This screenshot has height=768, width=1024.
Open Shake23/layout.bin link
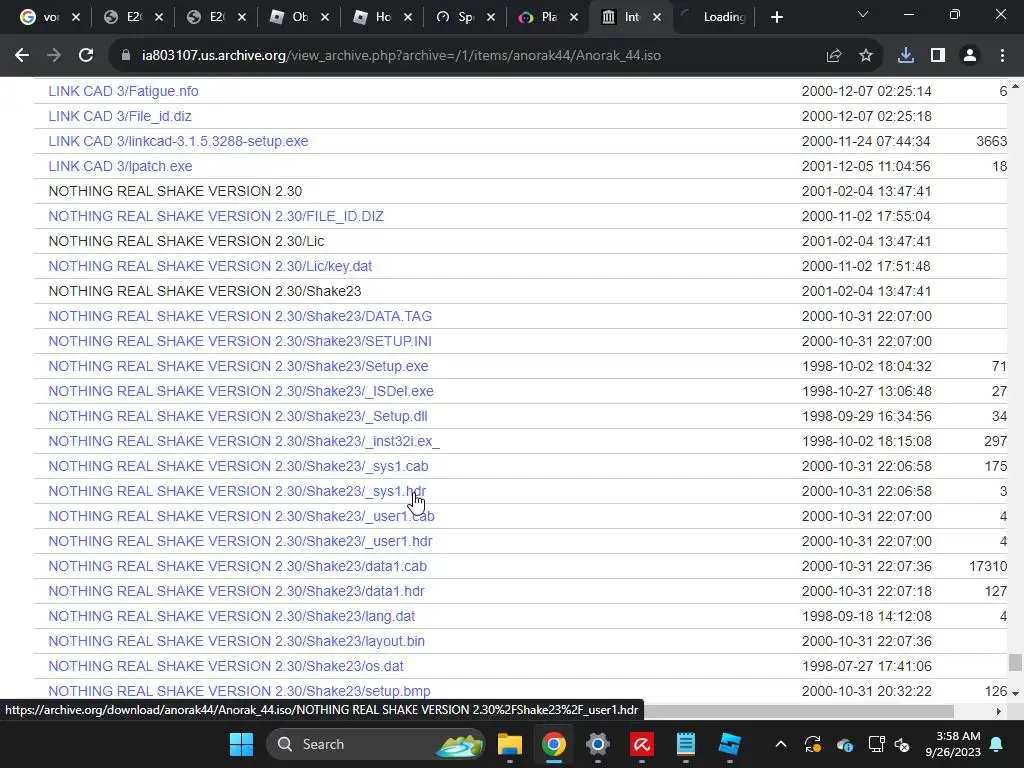(236, 641)
